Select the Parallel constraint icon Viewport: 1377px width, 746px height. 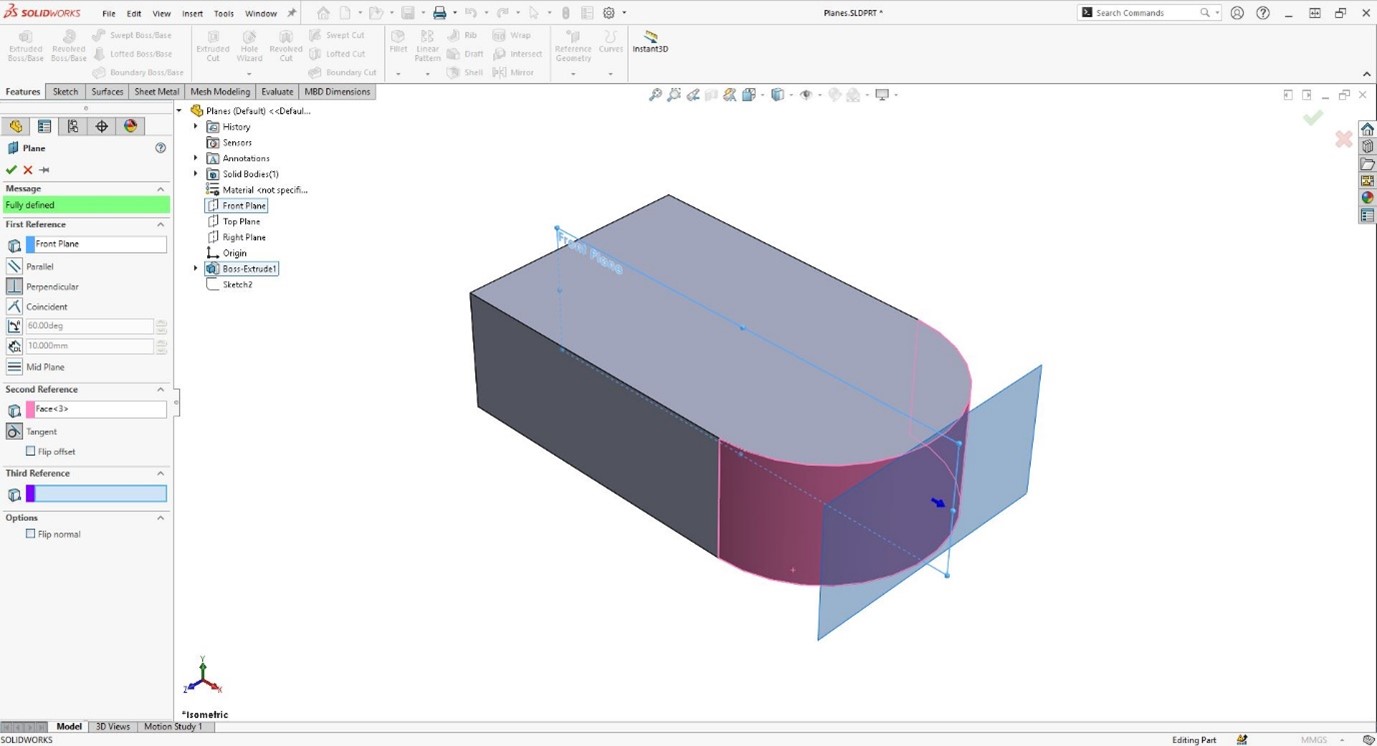14,267
